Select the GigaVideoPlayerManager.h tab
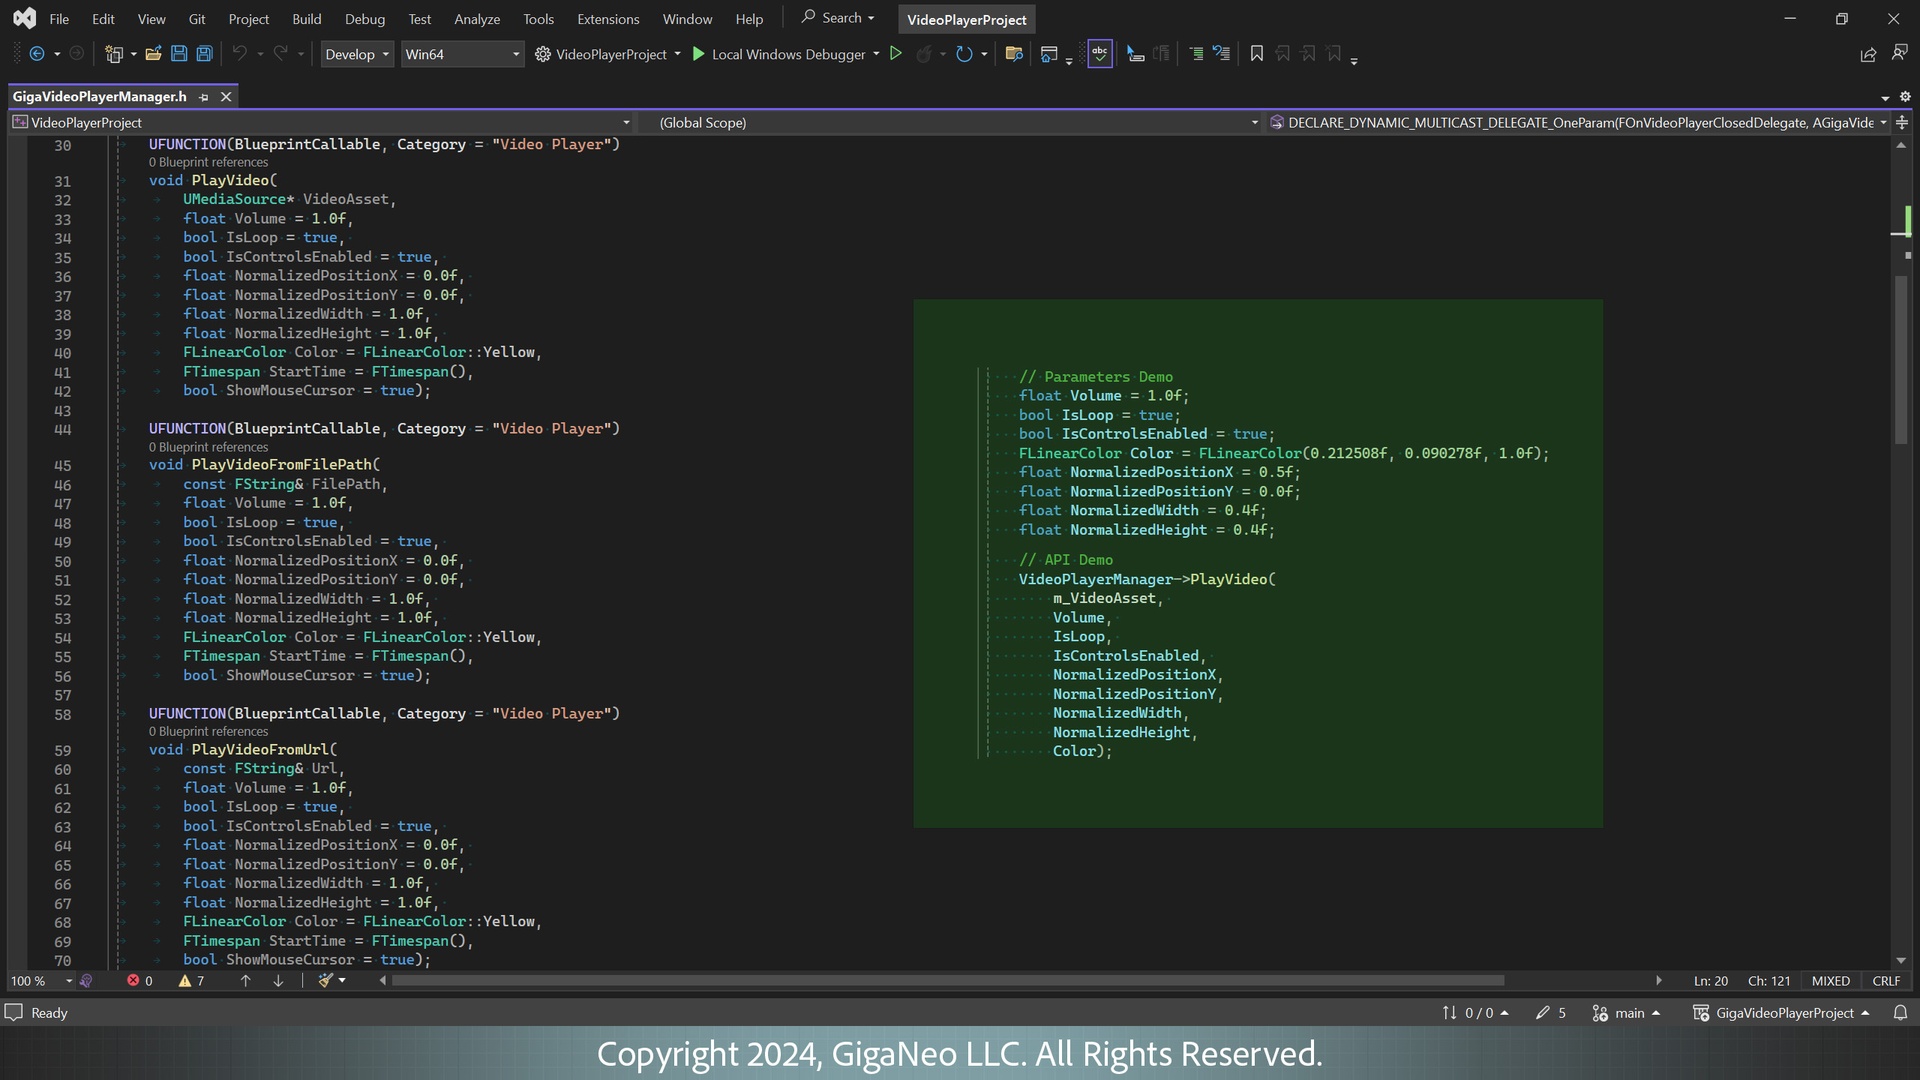 point(99,96)
